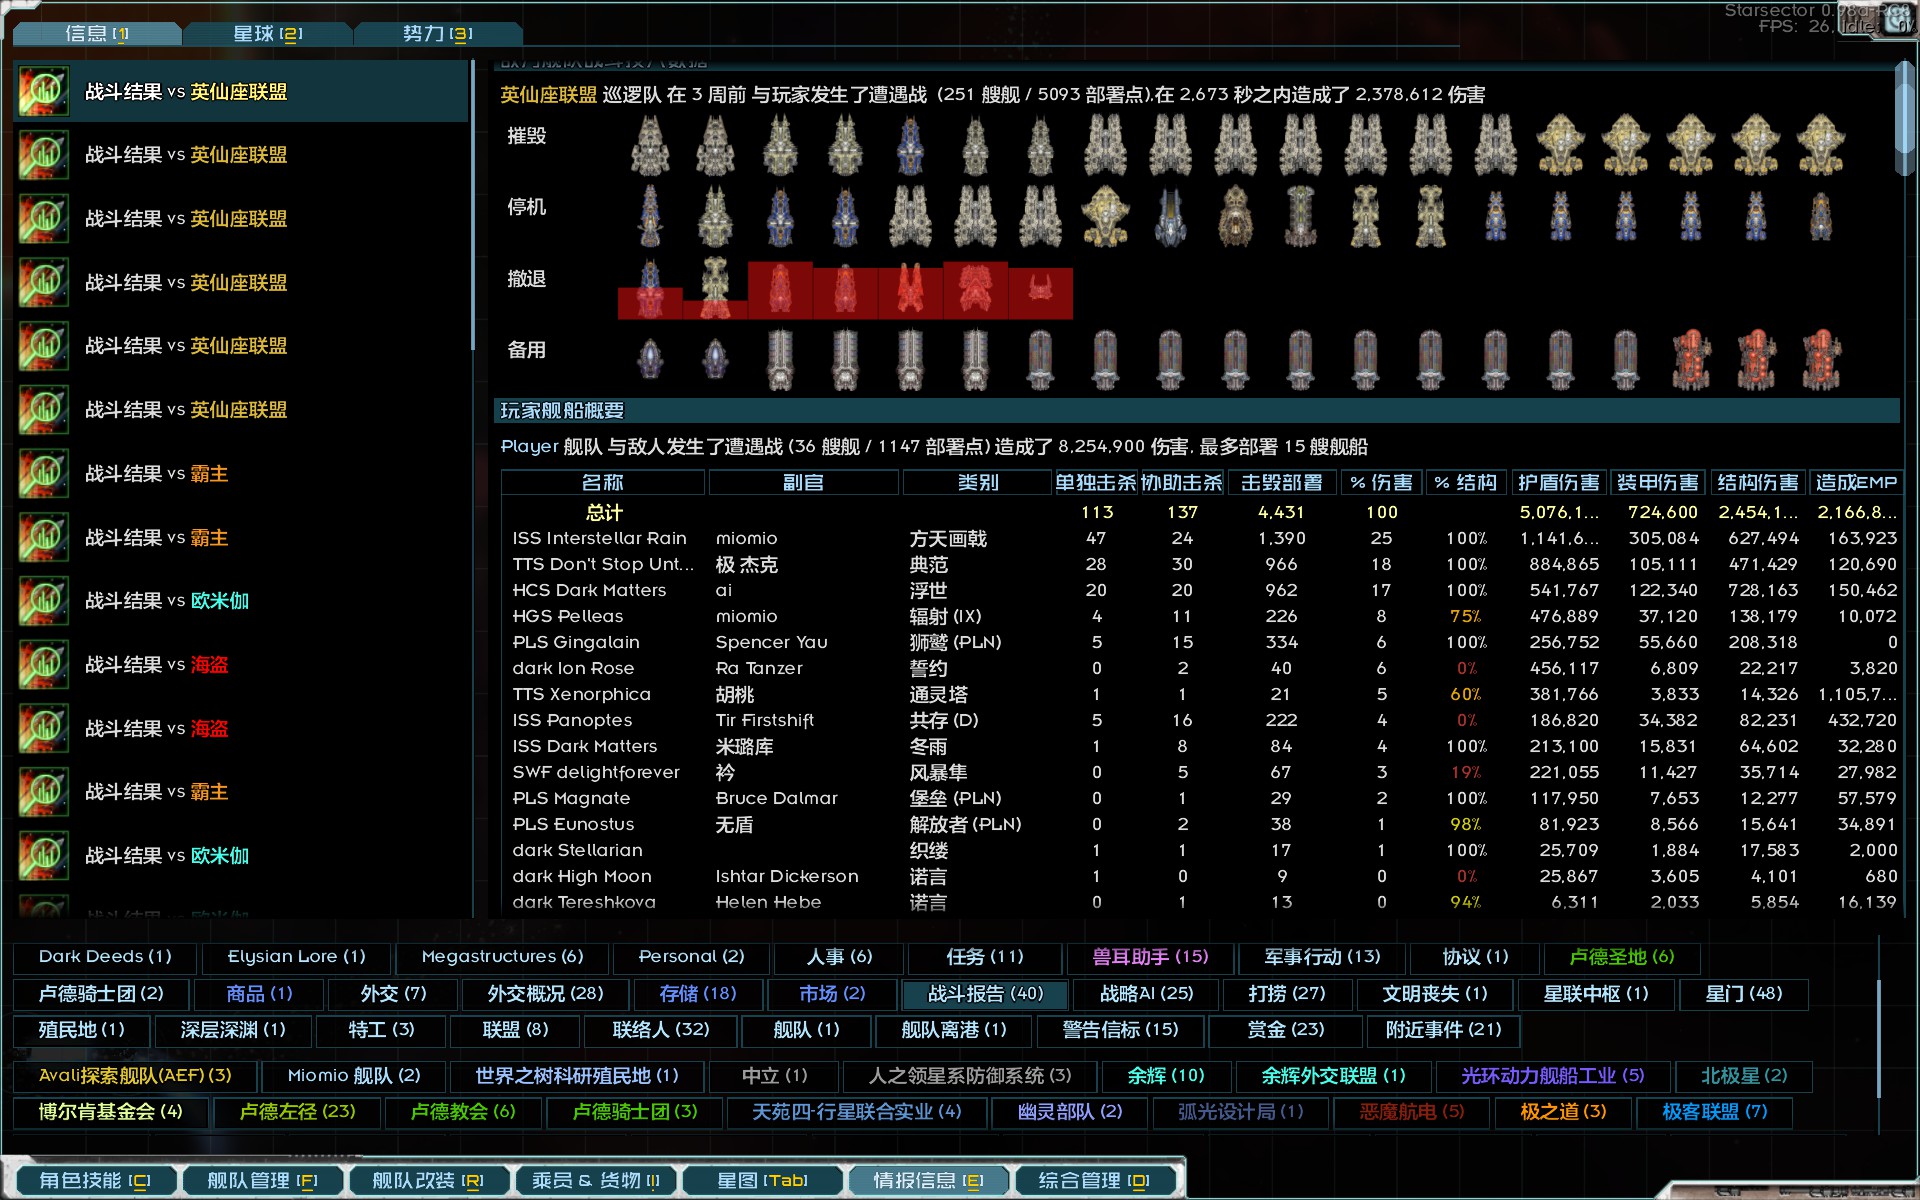This screenshot has width=1920, height=1200.
Task: Click the 打捞 (27) tag
Action: click(x=1287, y=994)
